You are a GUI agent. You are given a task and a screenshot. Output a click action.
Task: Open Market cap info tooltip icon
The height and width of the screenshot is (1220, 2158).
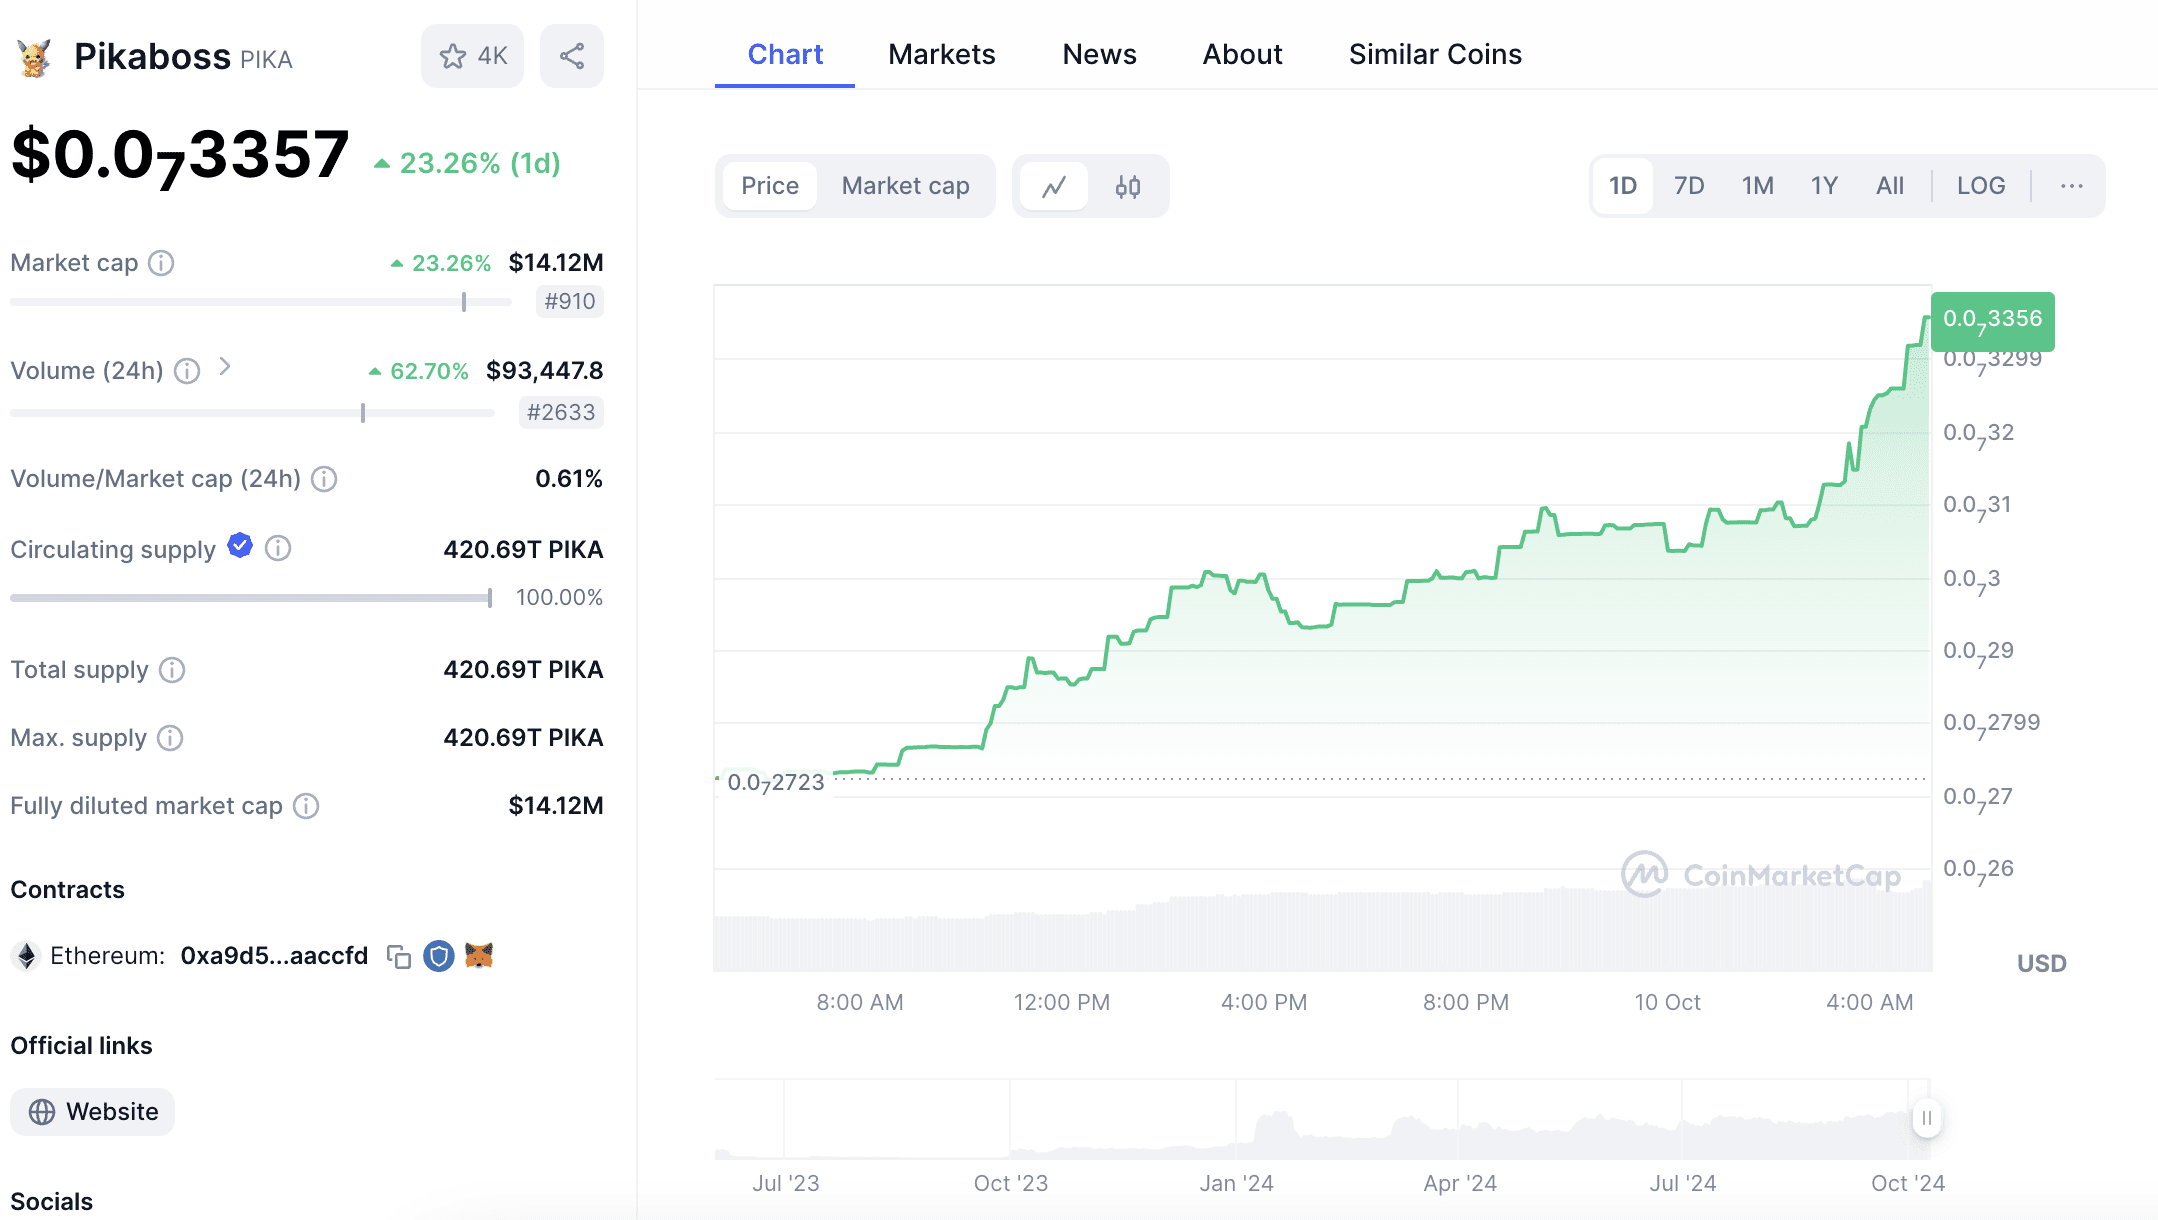tap(161, 263)
